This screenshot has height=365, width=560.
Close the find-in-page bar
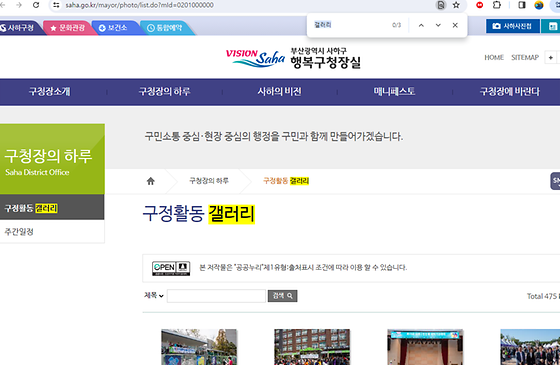tap(455, 25)
